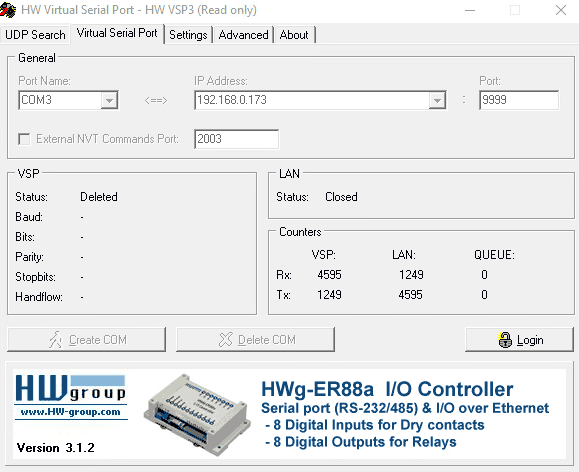Click the www.HW-group.com link

pos(71,412)
